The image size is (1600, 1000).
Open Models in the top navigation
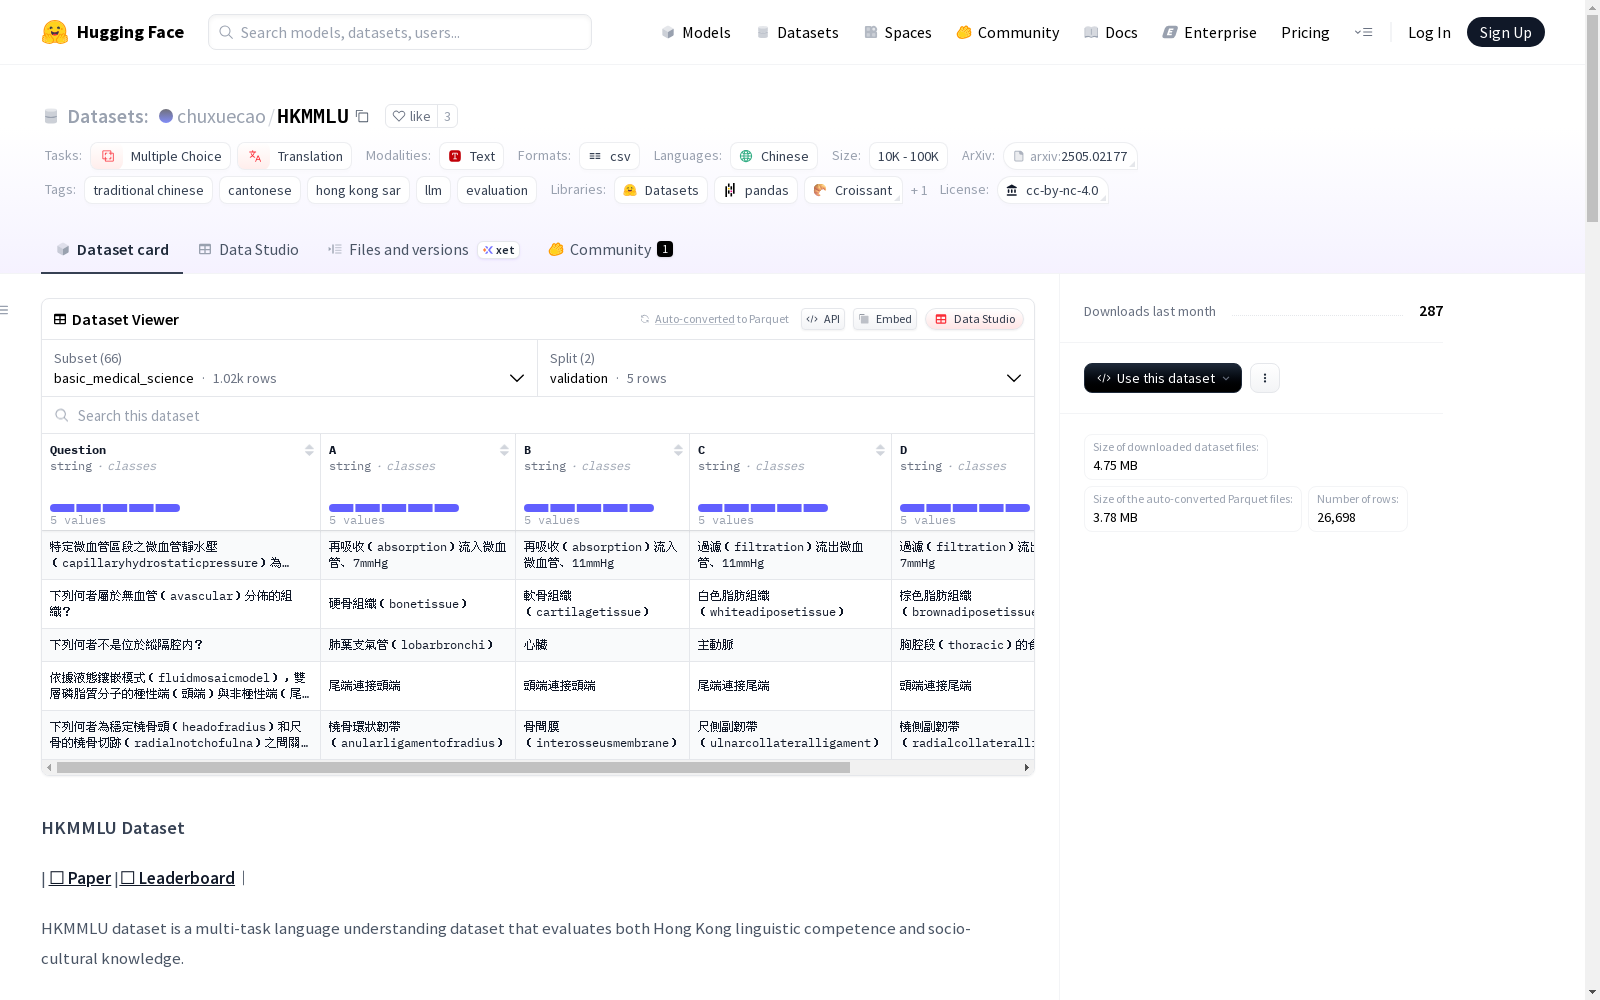pyautogui.click(x=696, y=32)
